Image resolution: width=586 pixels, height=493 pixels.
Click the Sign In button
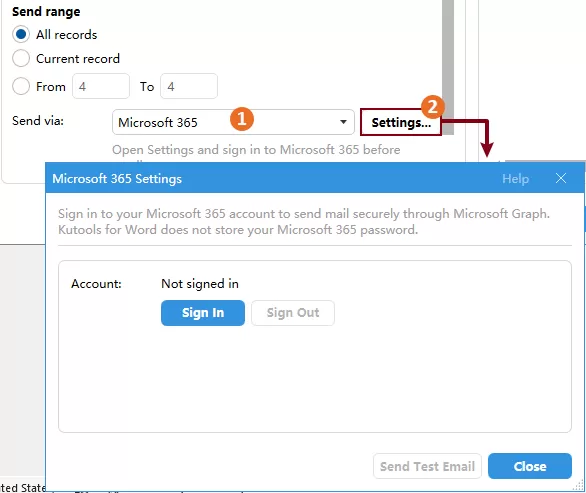click(203, 313)
